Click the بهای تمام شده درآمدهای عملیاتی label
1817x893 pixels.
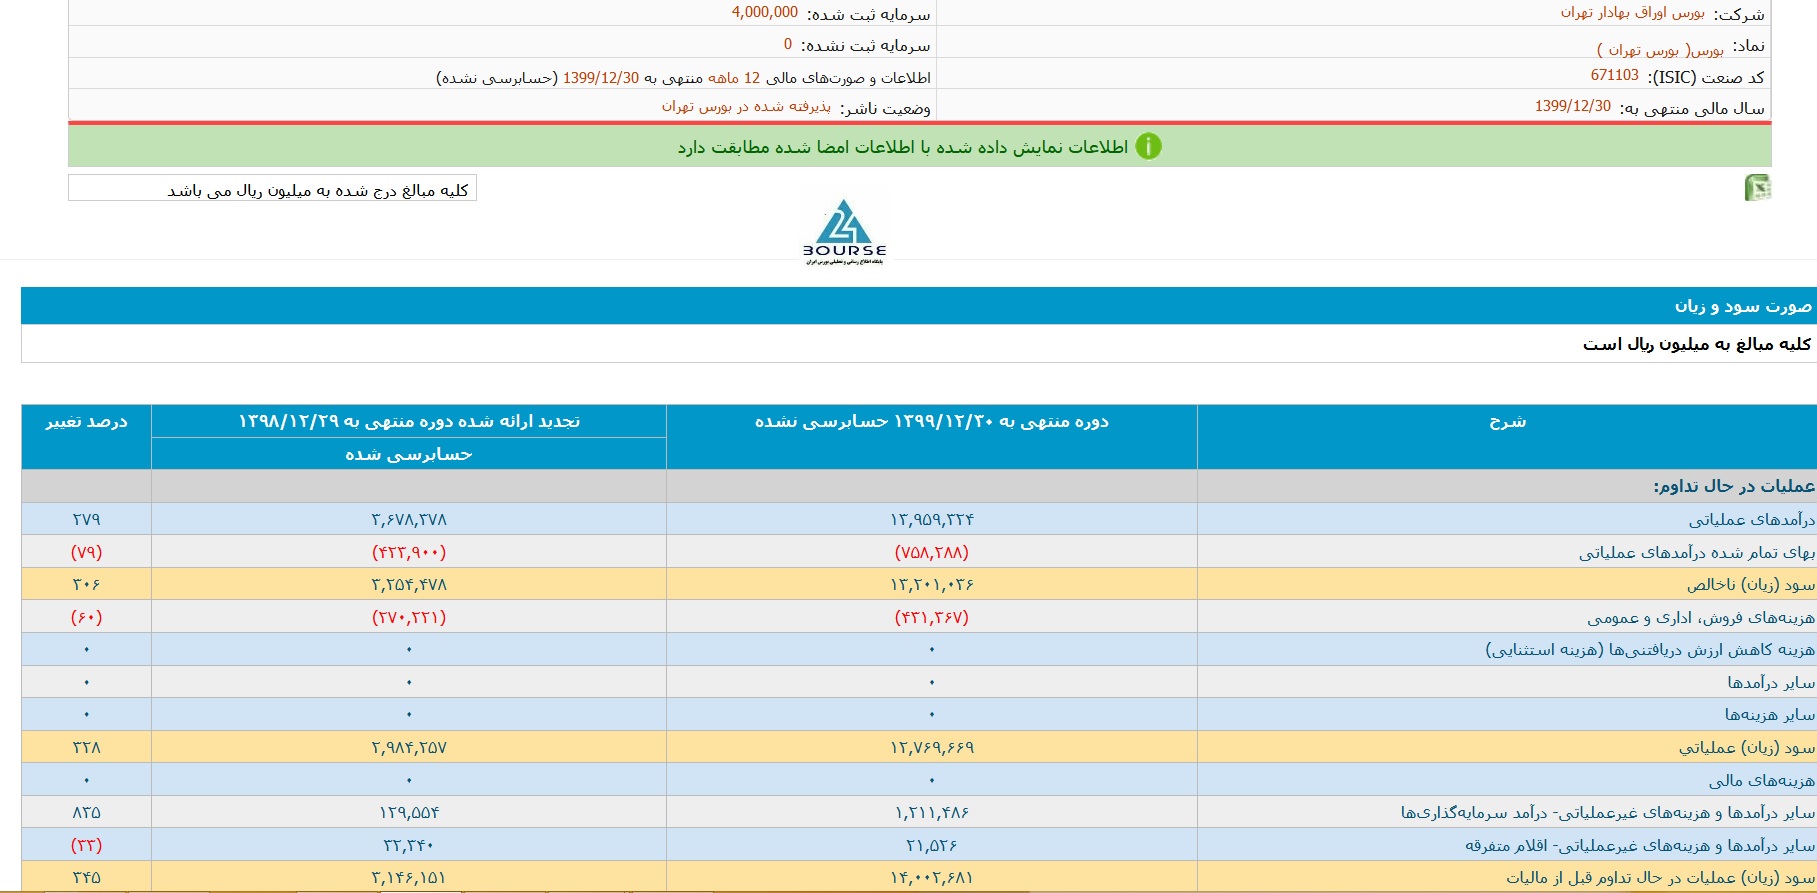coord(1697,552)
